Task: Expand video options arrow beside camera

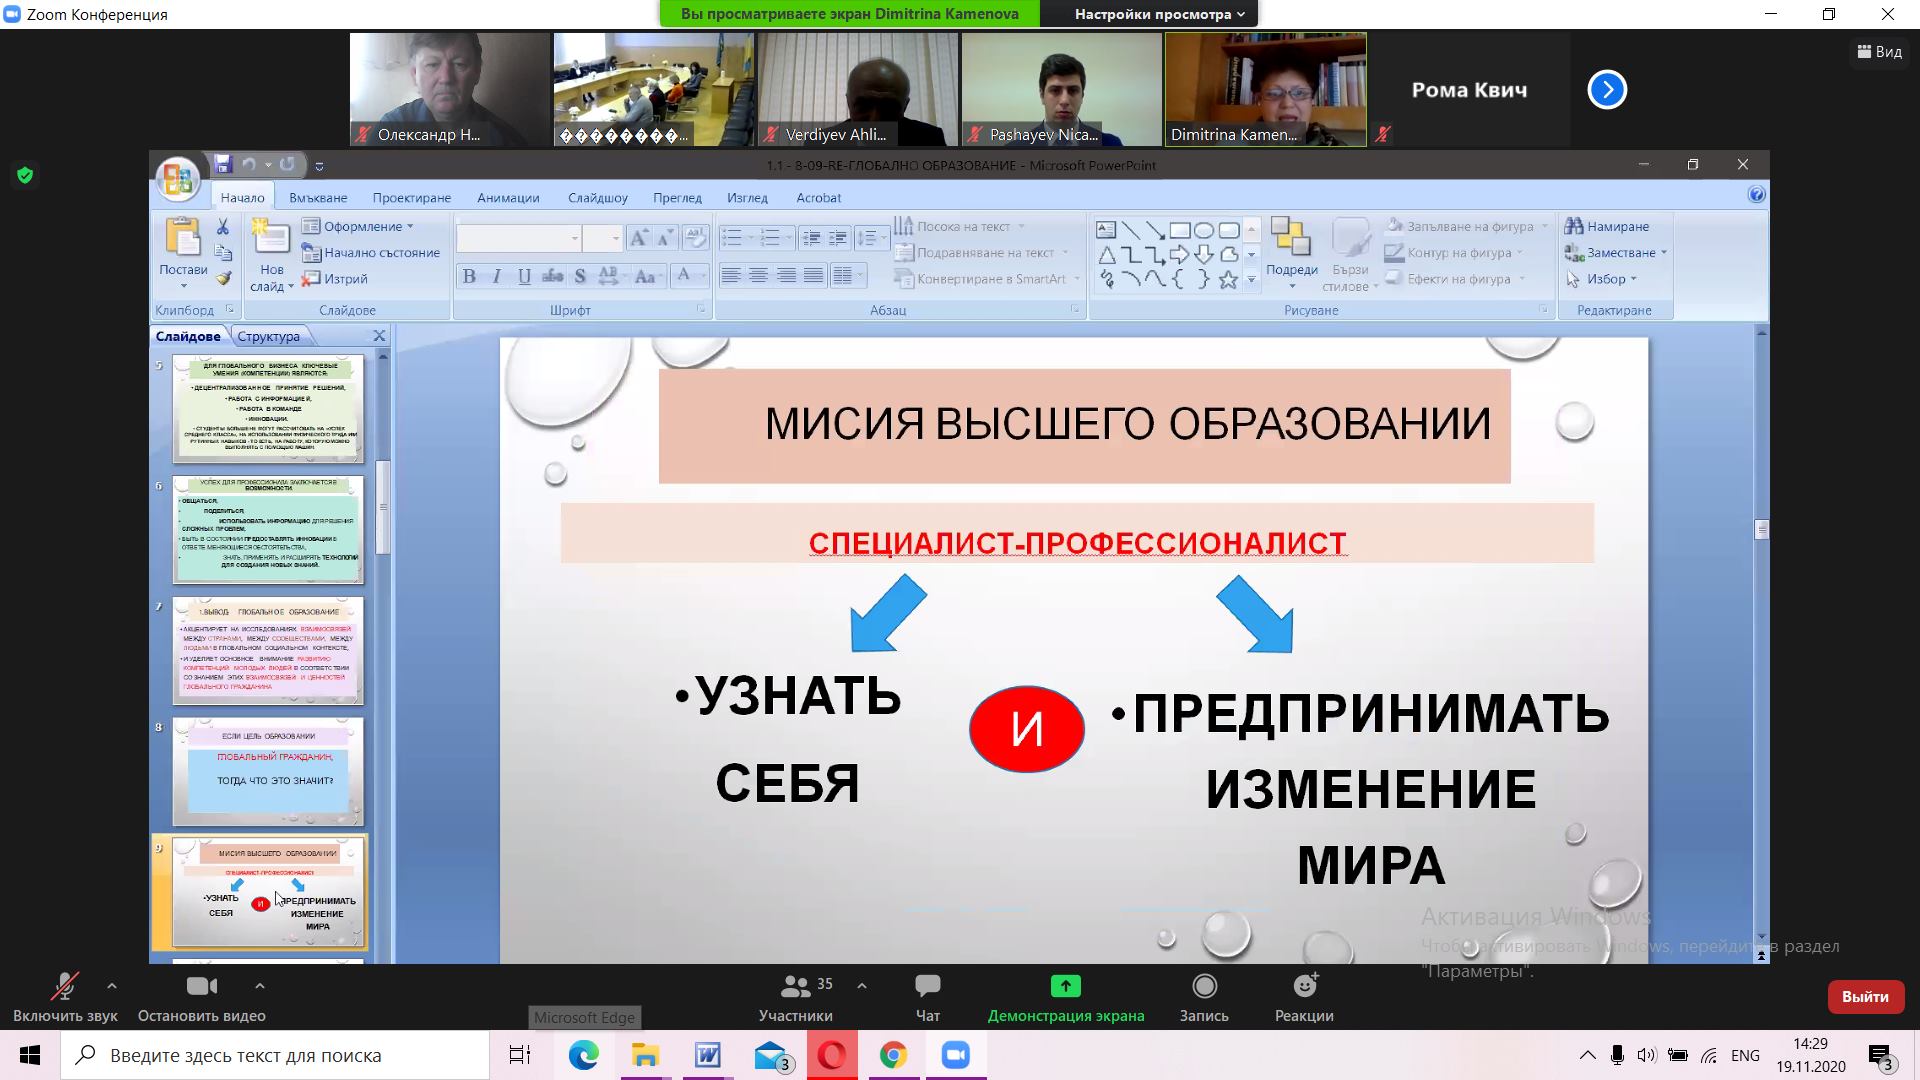Action: 260,986
